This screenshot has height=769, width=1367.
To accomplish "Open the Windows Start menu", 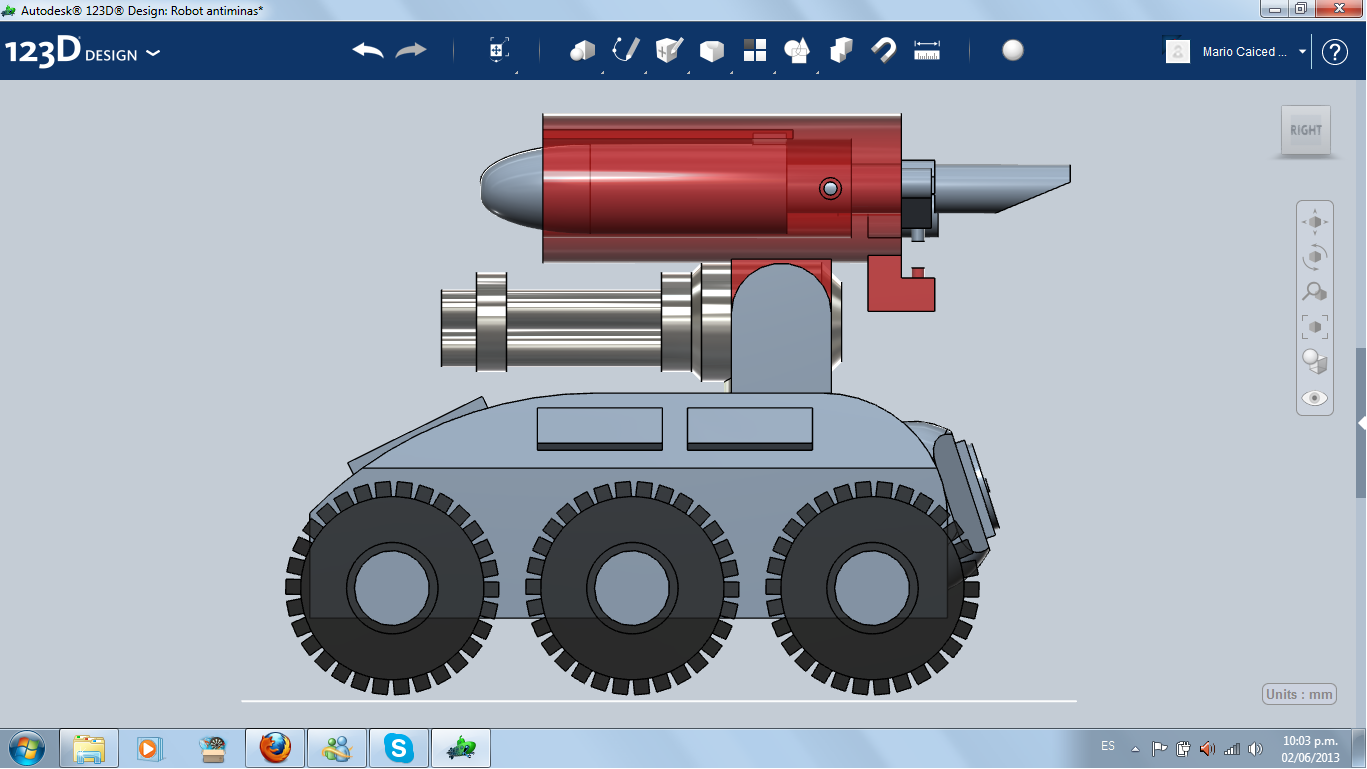I will (x=26, y=748).
